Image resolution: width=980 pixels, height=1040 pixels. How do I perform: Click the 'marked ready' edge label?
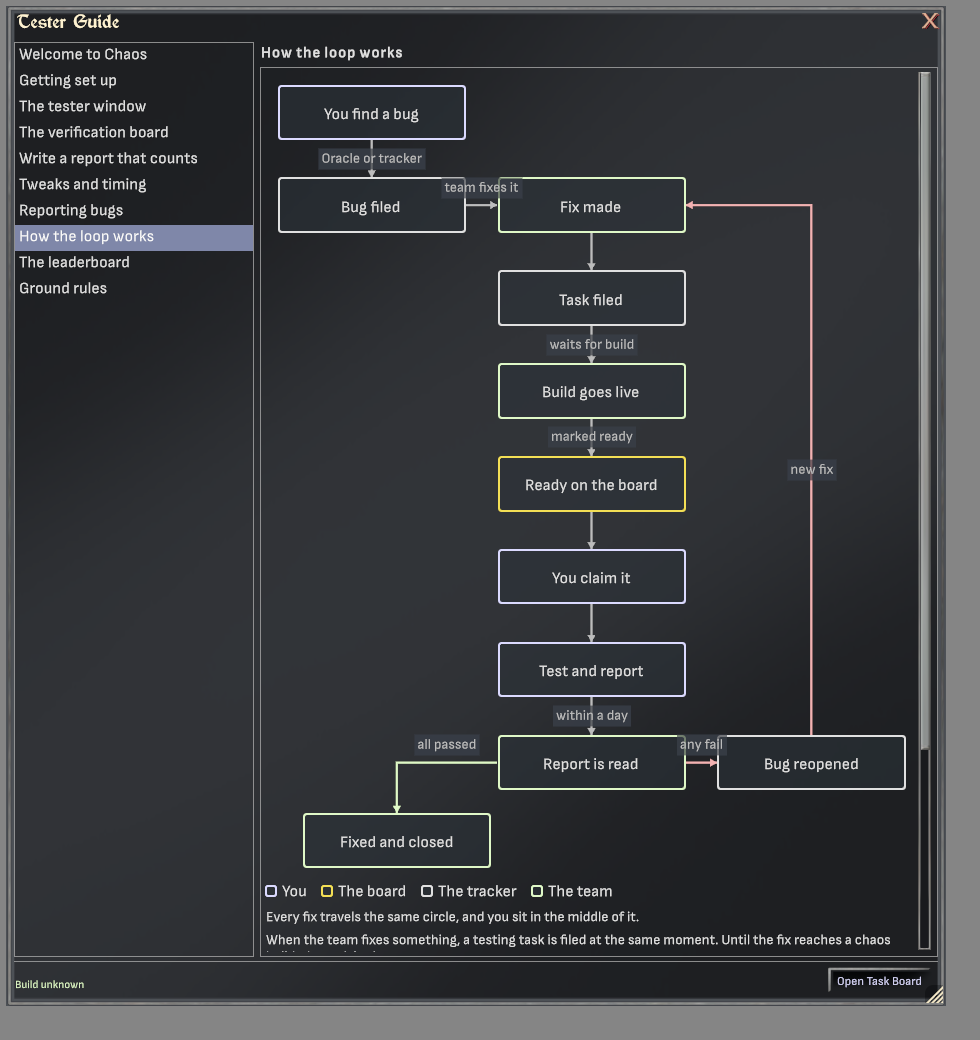[592, 436]
